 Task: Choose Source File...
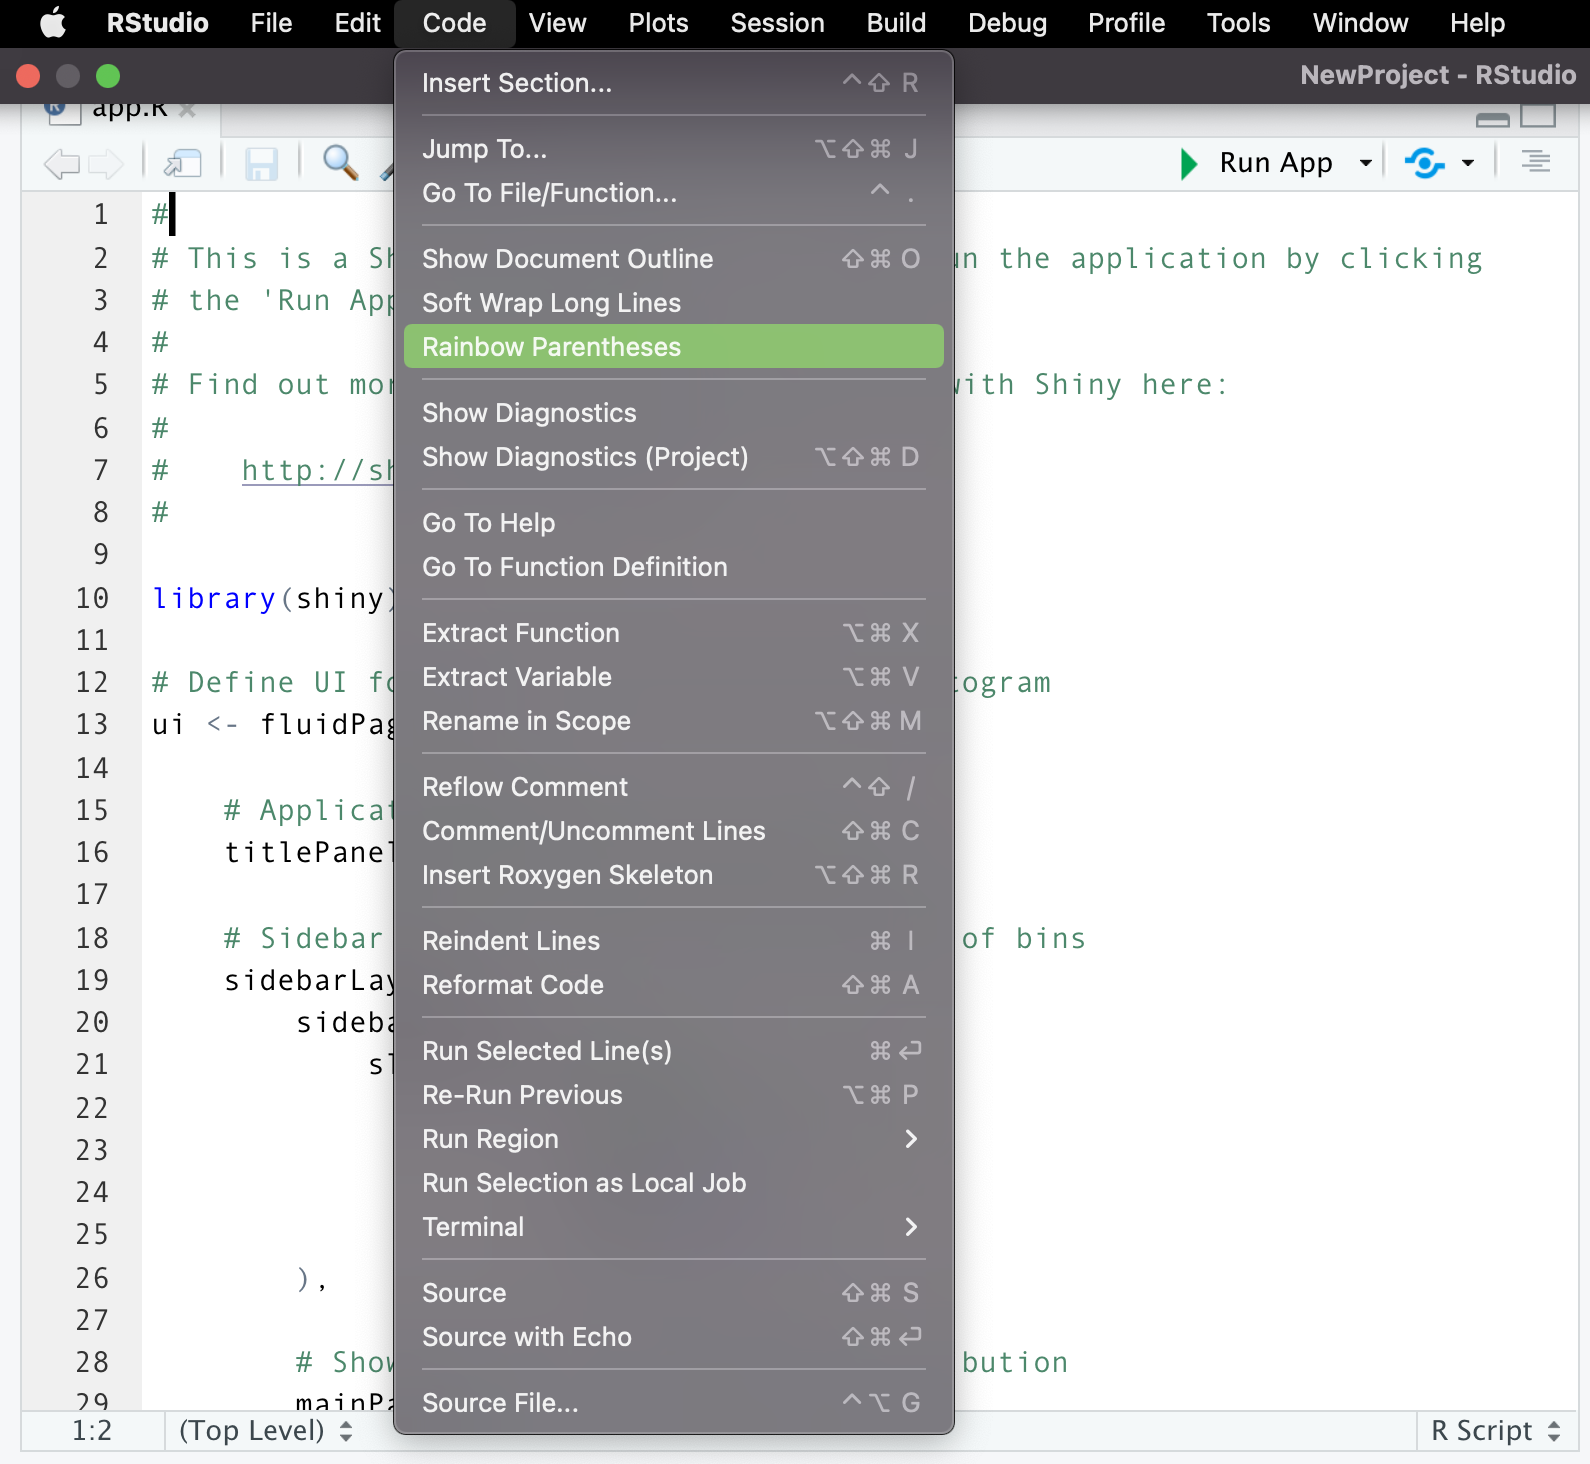point(674,1403)
